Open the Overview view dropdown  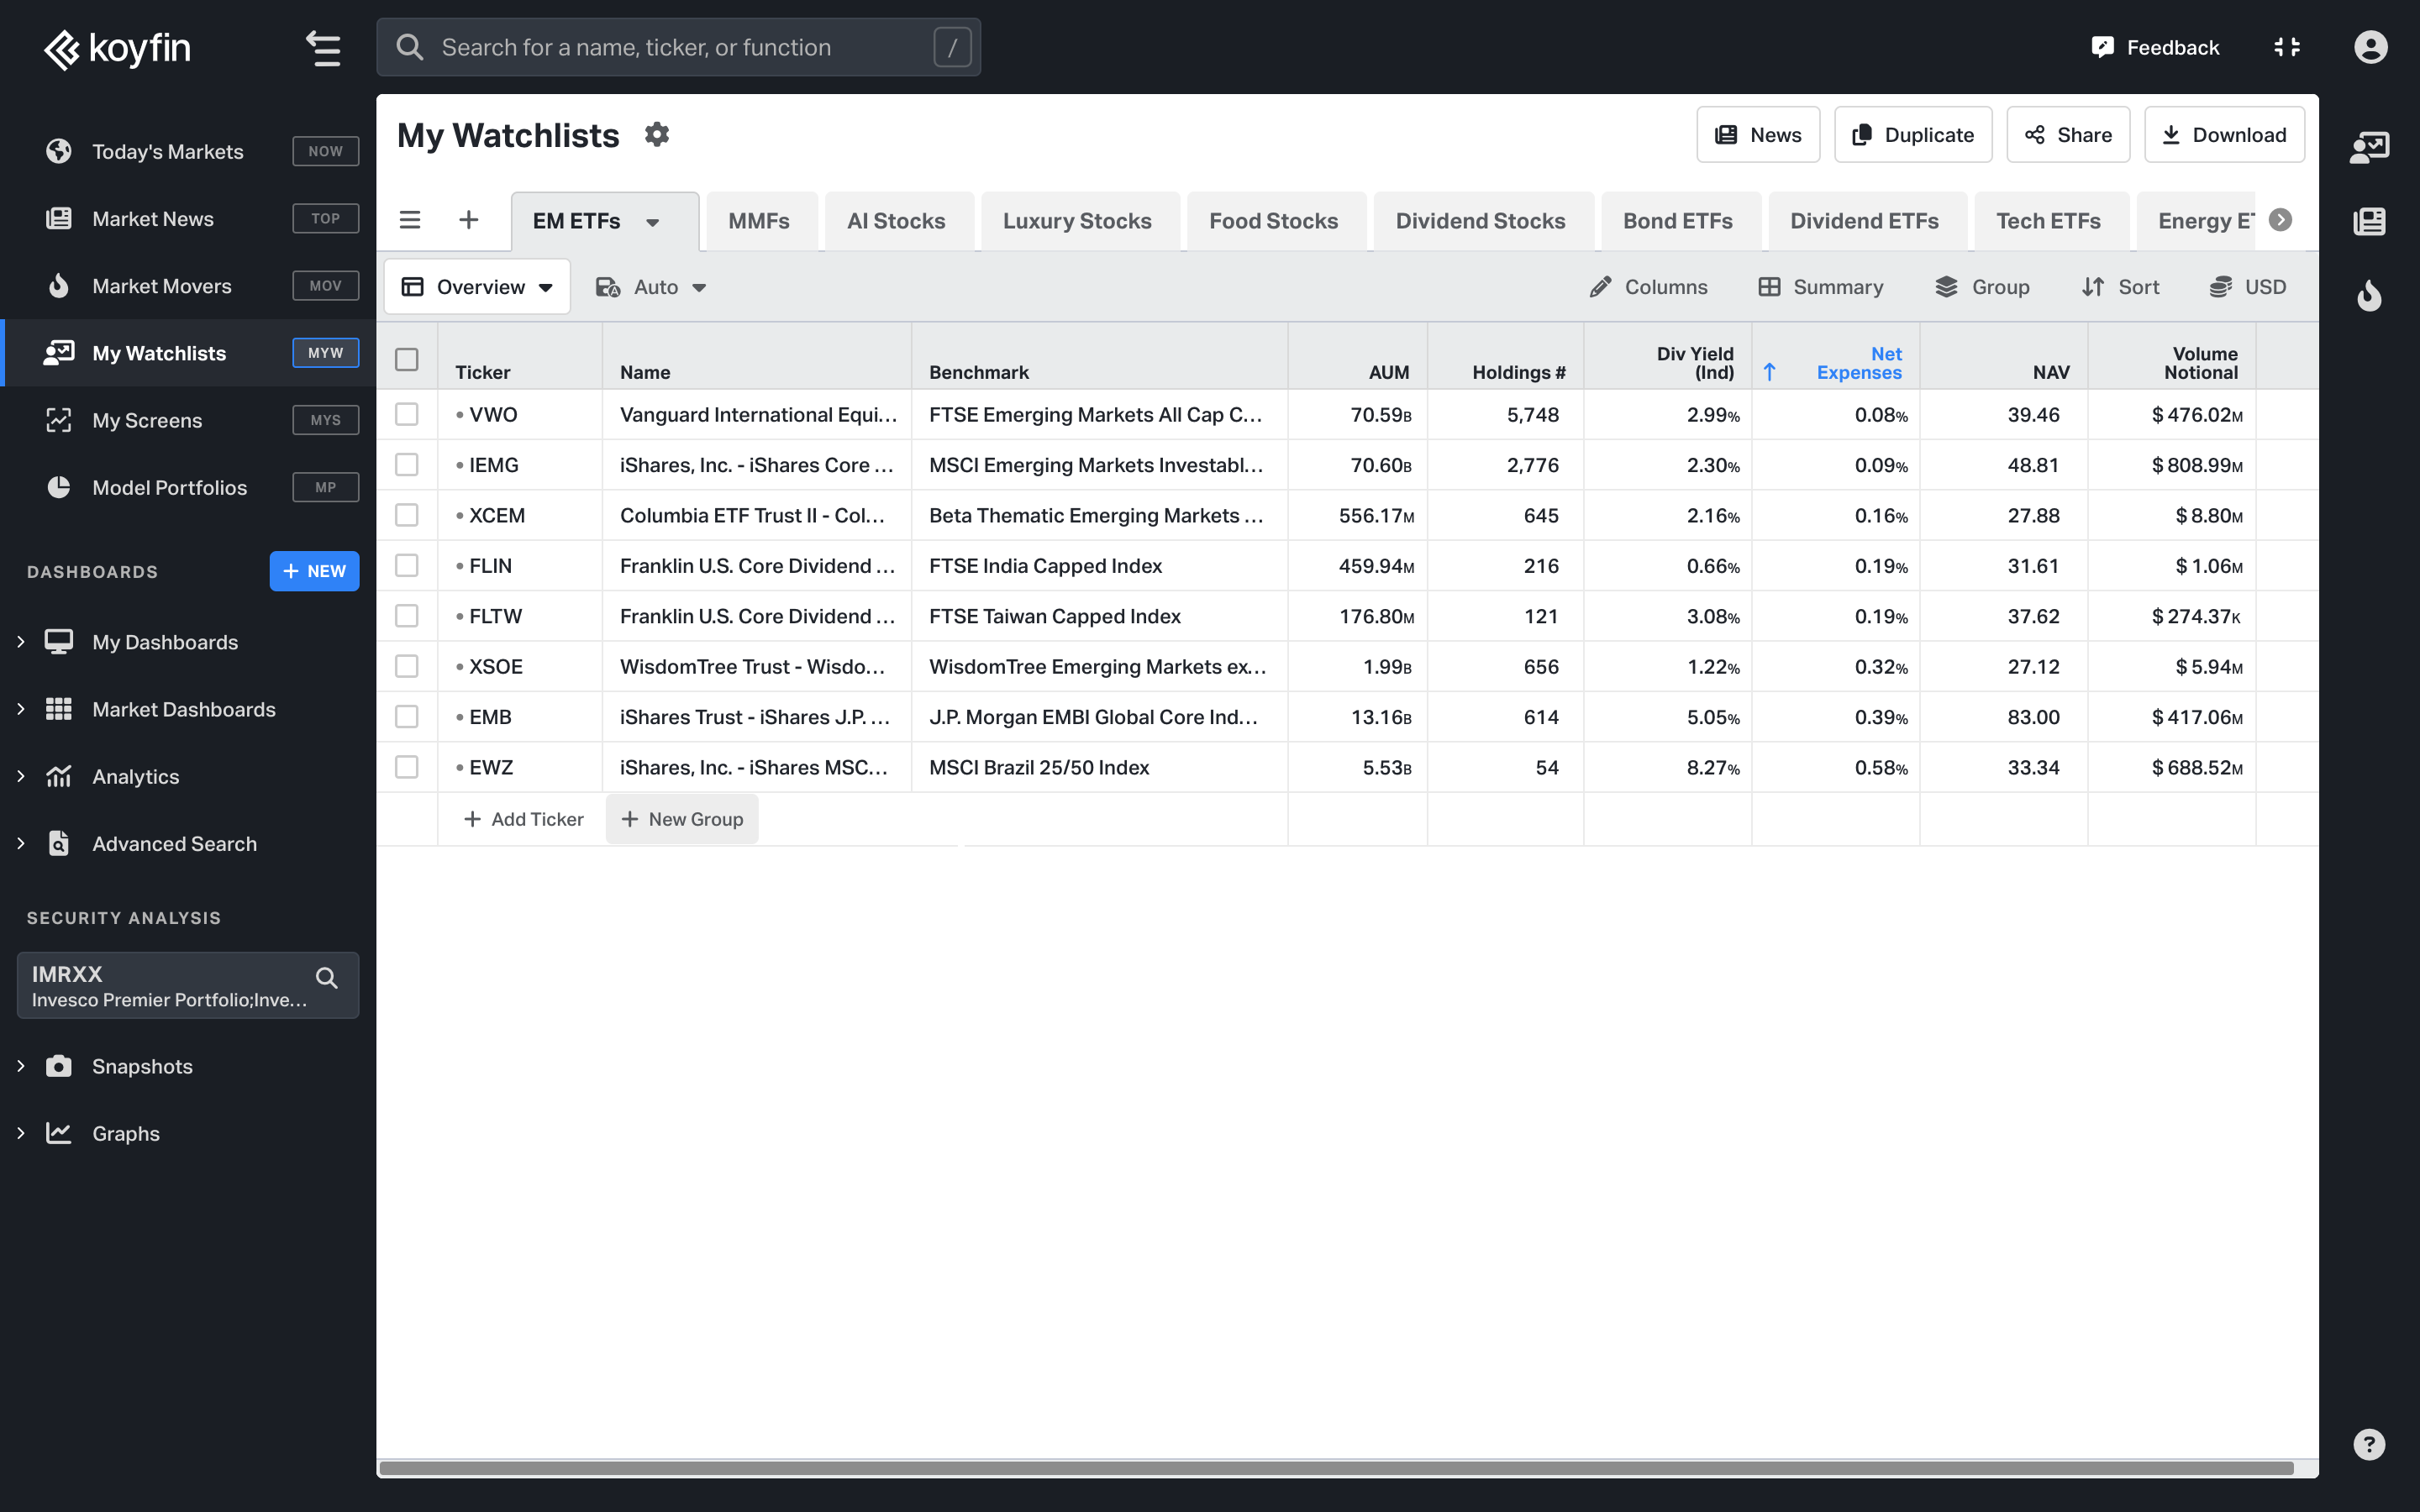[x=477, y=287]
